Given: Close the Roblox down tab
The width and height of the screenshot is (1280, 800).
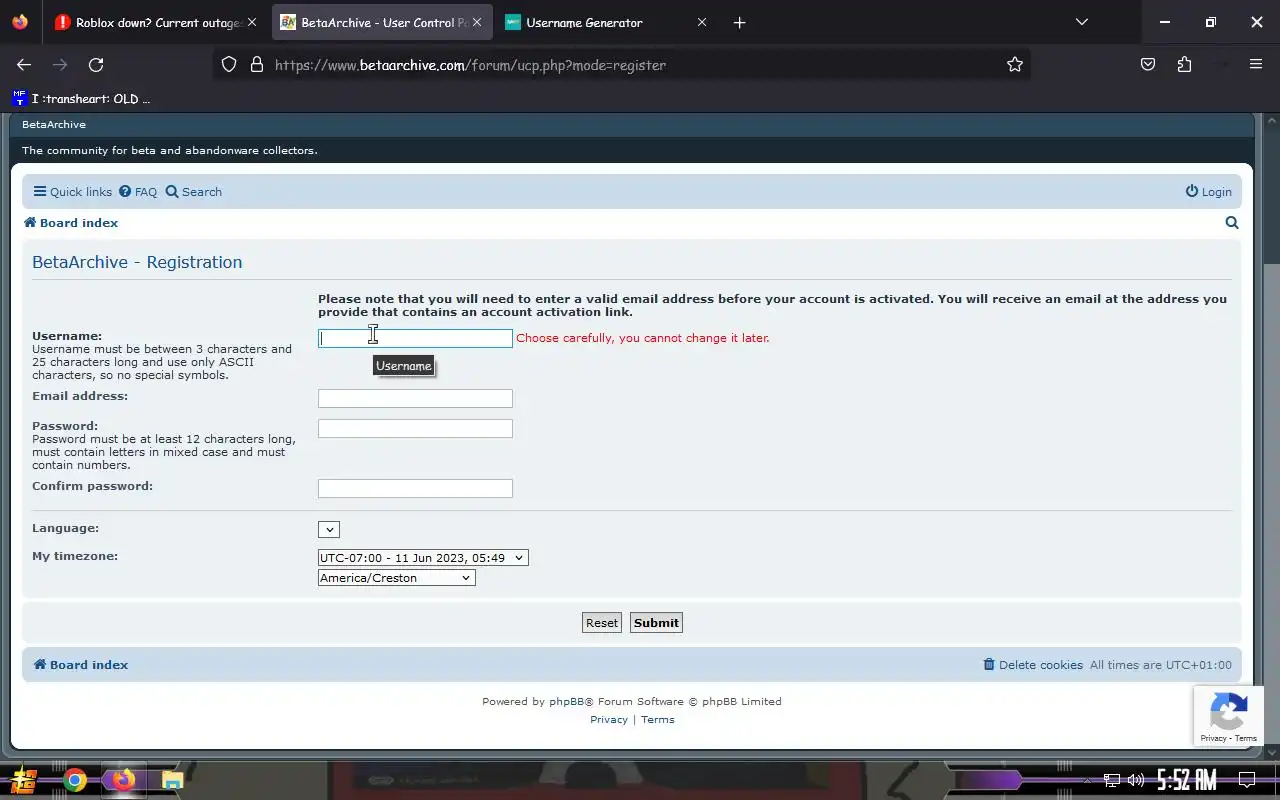Looking at the screenshot, I should click(x=252, y=22).
